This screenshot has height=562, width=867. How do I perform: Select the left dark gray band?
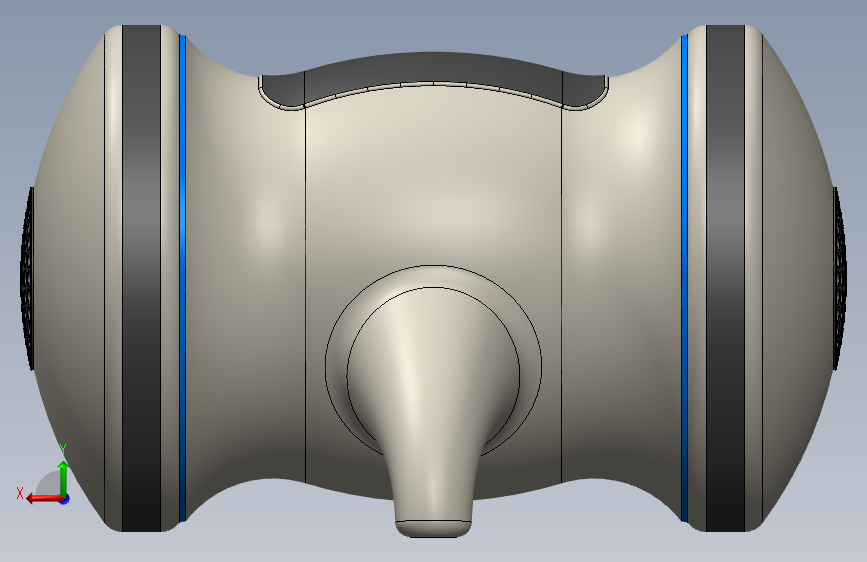142,278
